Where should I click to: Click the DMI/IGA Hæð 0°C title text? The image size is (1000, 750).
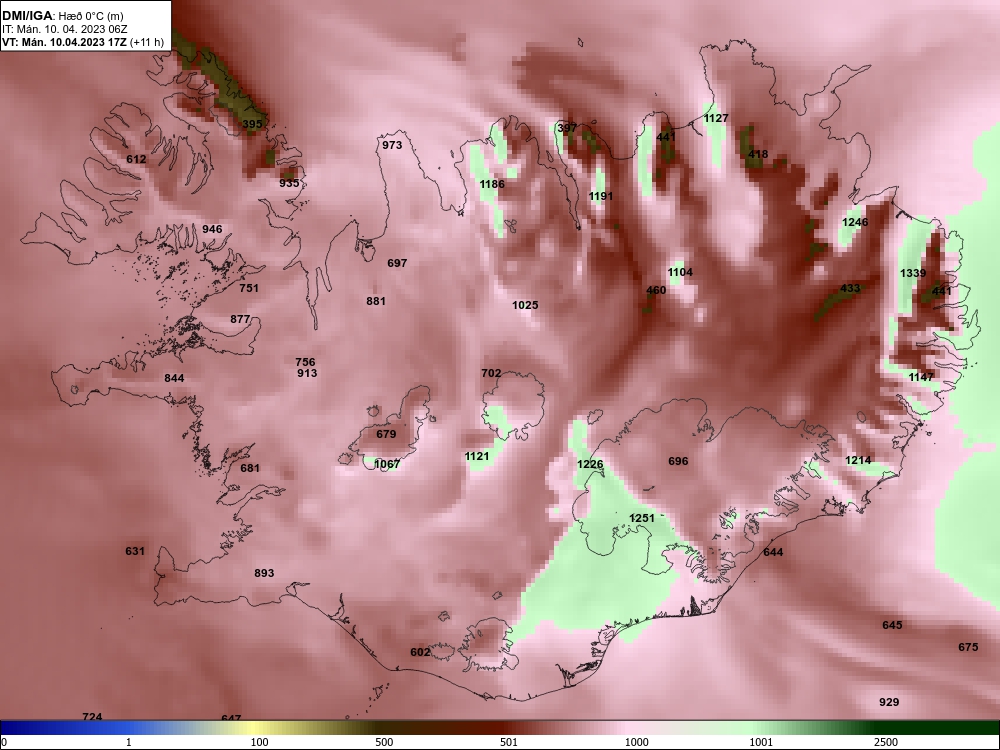coord(62,16)
